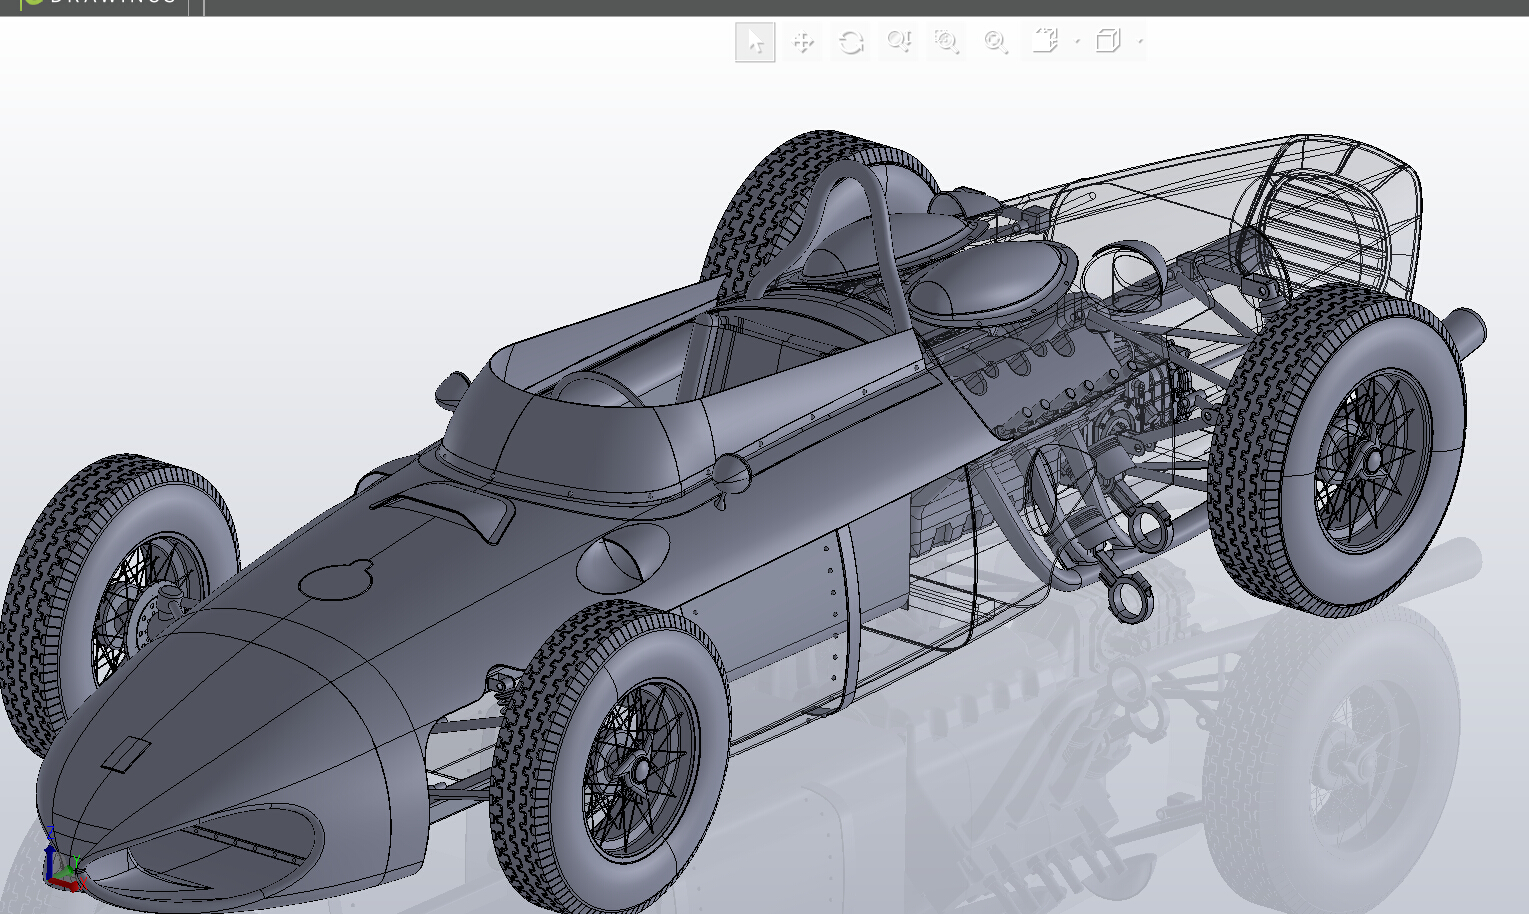Choose the Pan view tool
1529x914 pixels.
[x=802, y=42]
